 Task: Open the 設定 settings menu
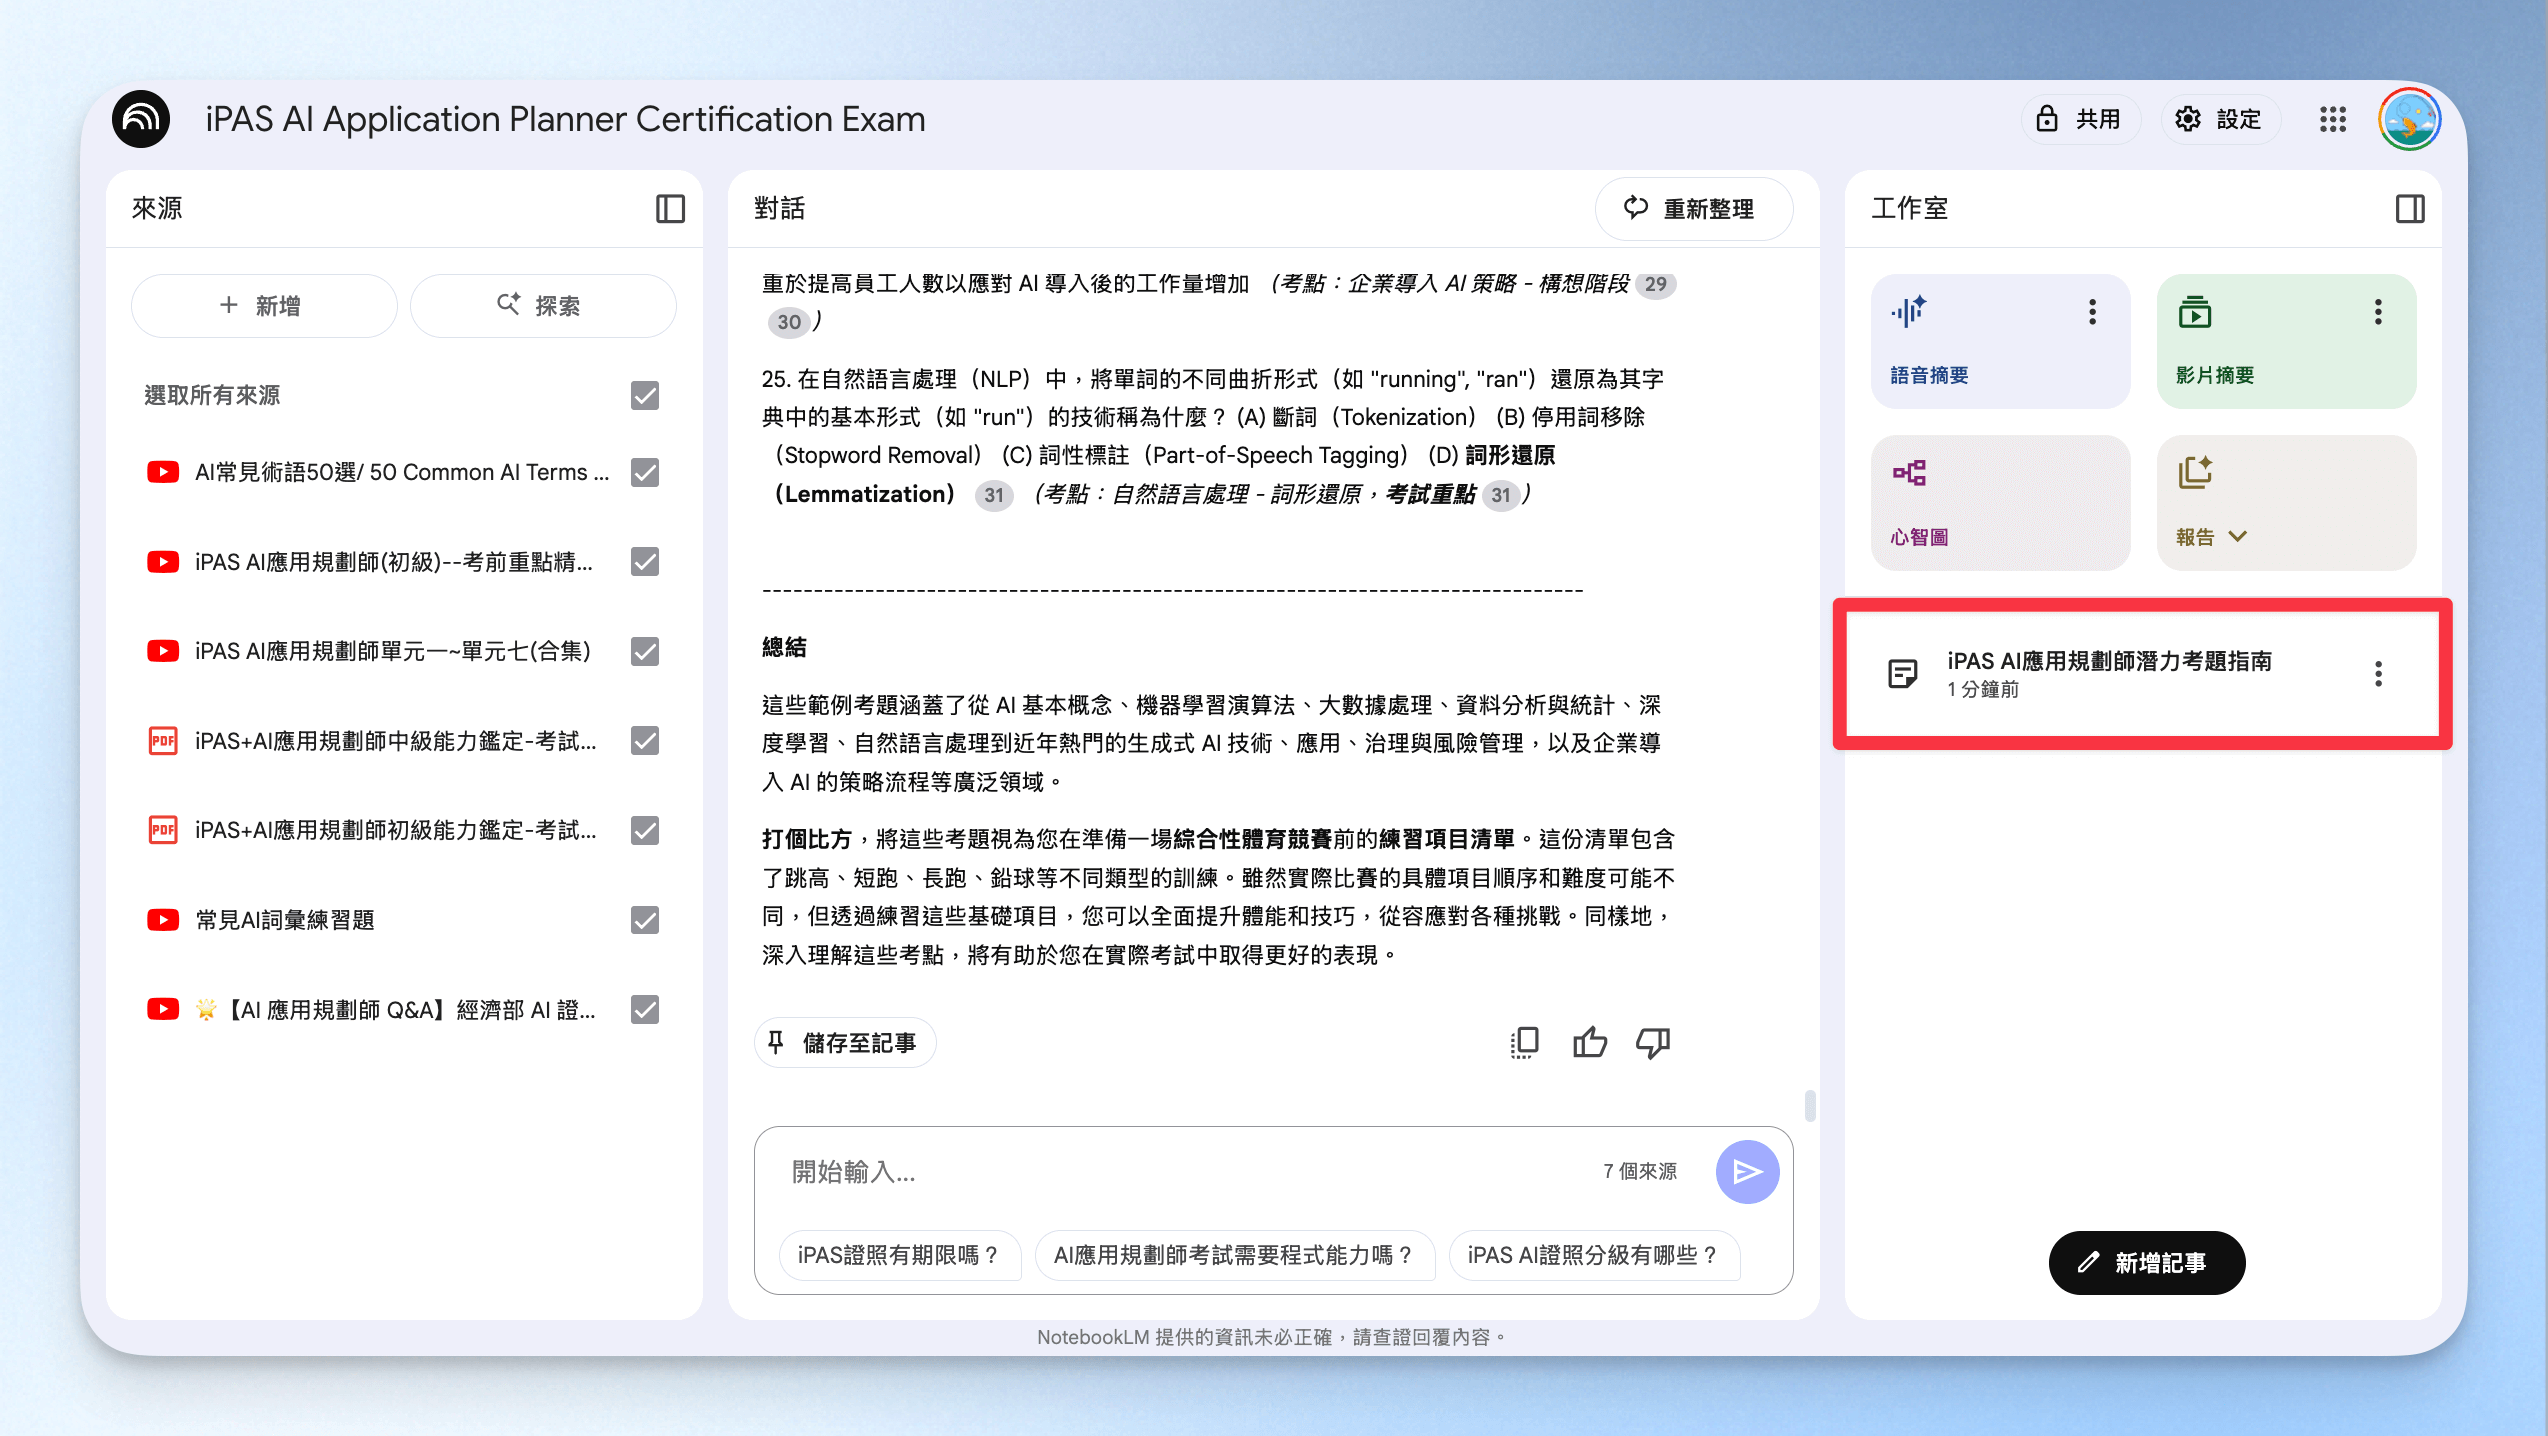click(2220, 120)
